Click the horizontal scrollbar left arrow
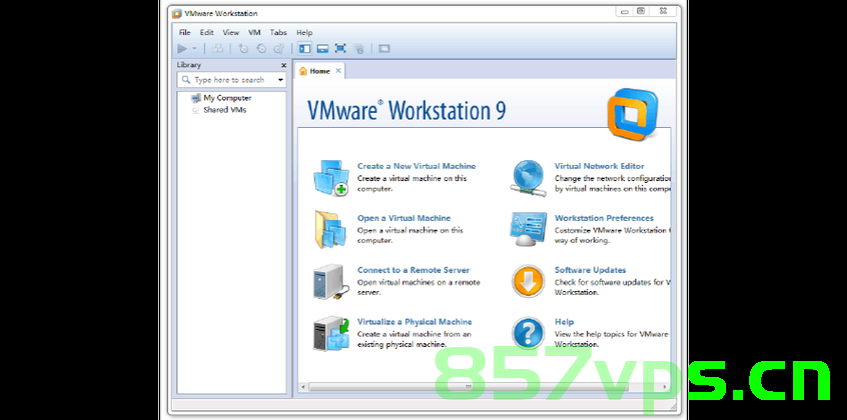 tap(303, 387)
